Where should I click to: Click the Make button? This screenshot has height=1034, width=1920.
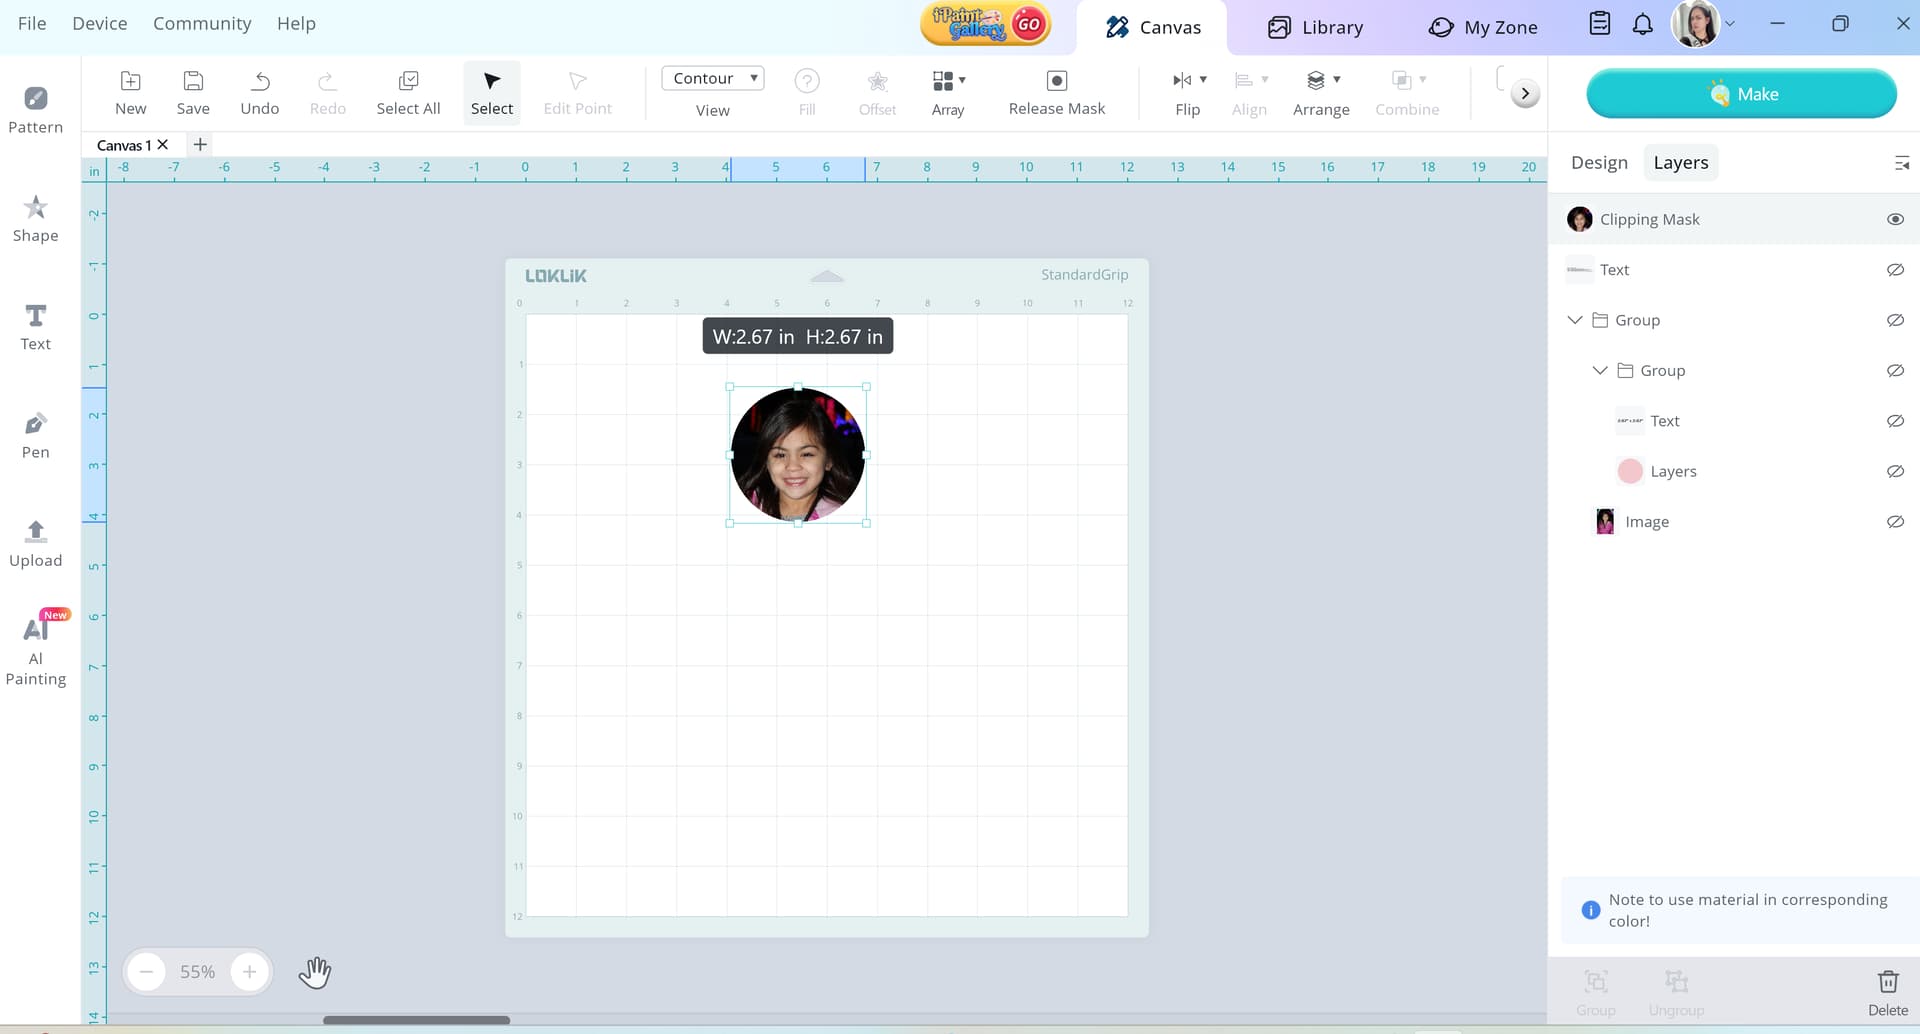(1740, 94)
